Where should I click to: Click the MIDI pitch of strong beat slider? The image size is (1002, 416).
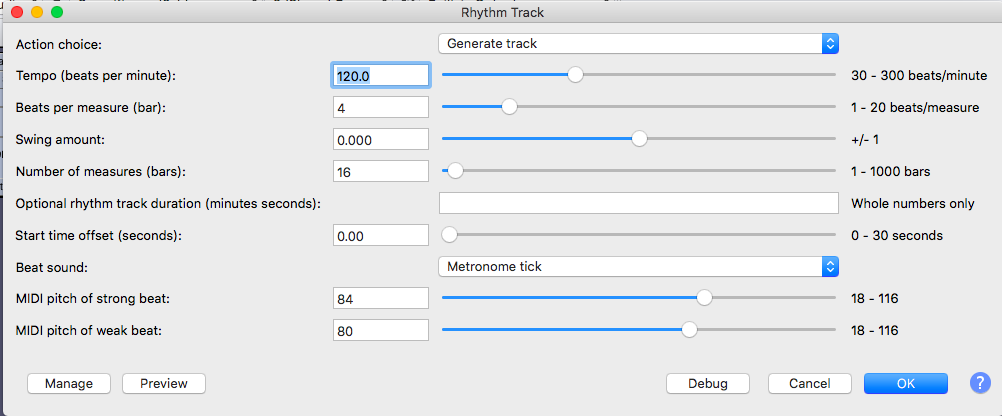pyautogui.click(x=704, y=297)
